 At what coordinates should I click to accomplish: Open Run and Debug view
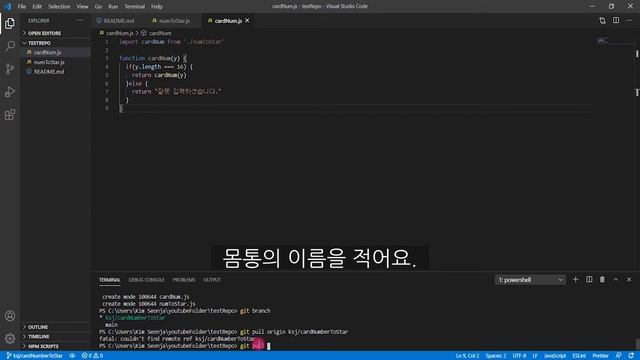10,92
